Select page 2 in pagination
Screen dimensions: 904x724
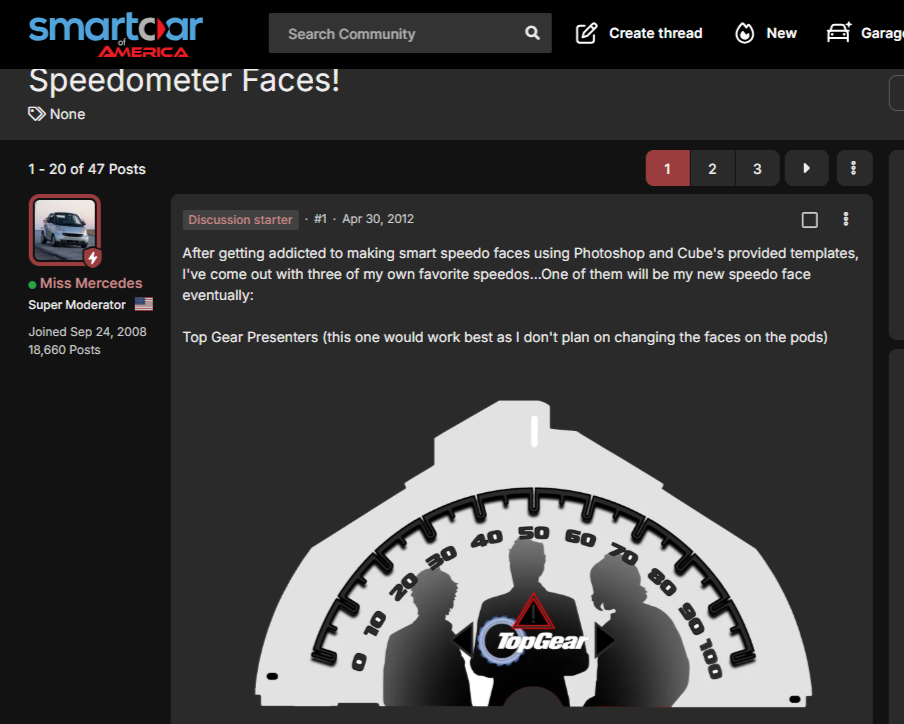click(712, 169)
